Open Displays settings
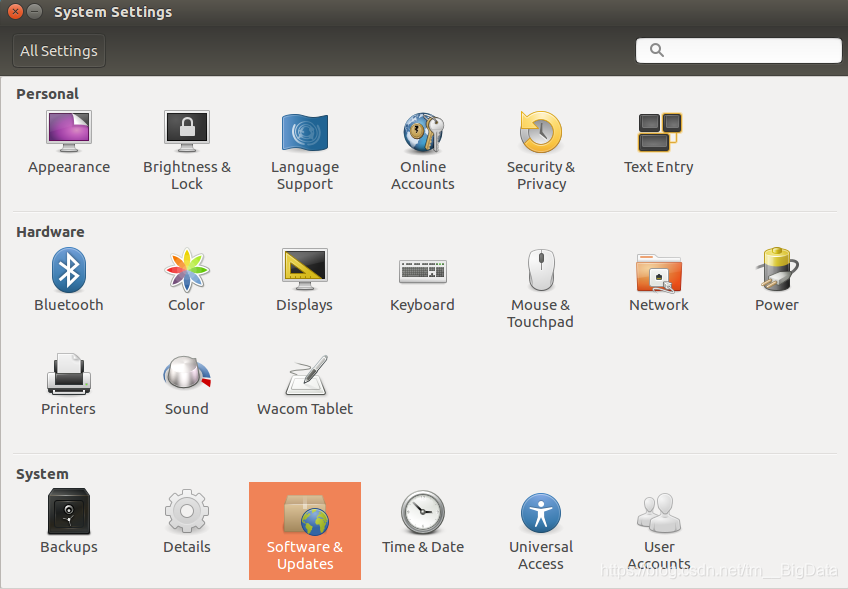This screenshot has width=848, height=589. [x=304, y=280]
